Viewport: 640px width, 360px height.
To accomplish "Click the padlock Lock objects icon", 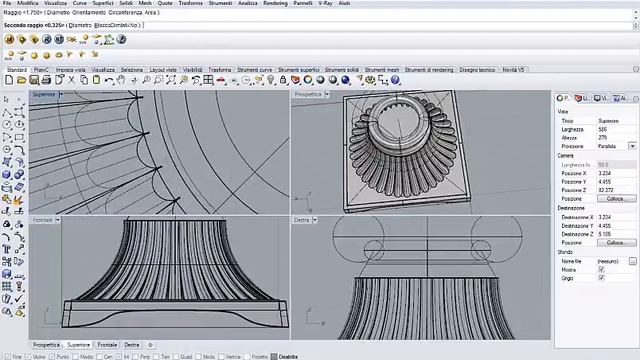I will (283, 80).
